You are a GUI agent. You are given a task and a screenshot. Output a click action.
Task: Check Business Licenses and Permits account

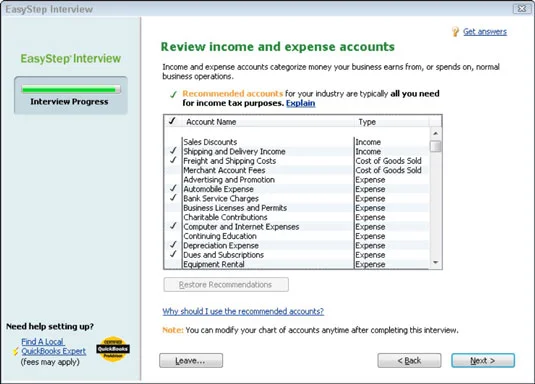173,208
